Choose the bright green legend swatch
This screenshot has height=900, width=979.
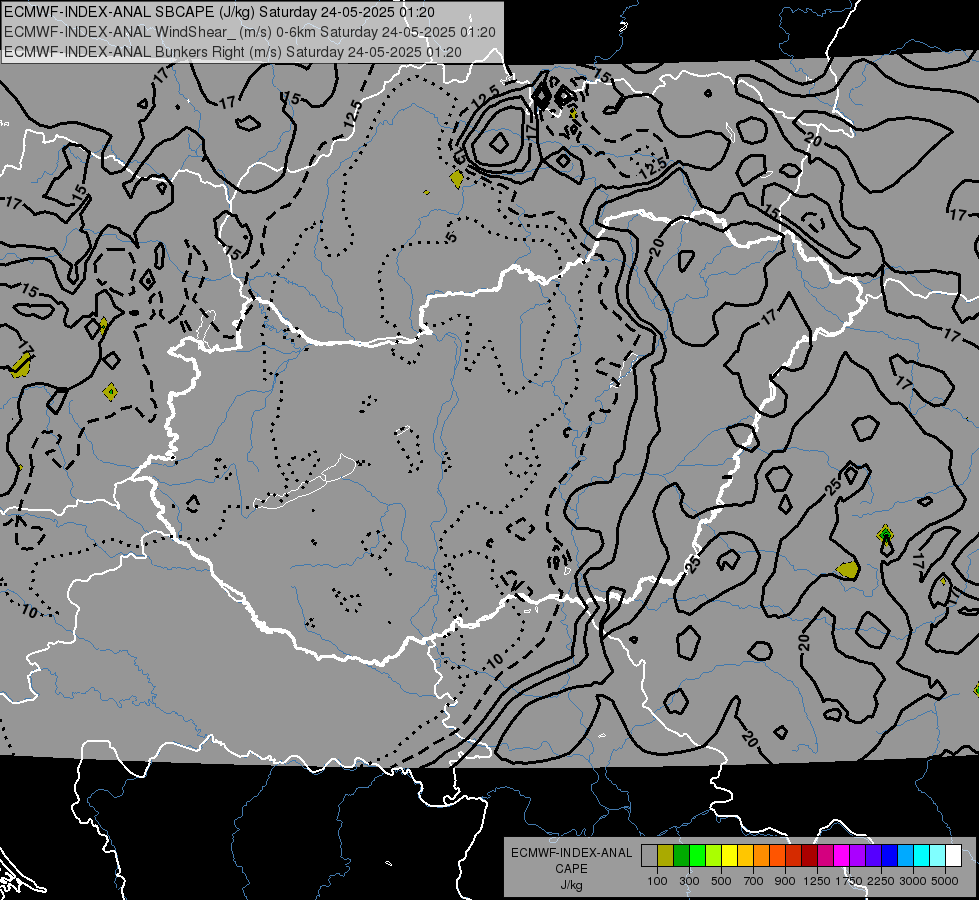pos(697,856)
